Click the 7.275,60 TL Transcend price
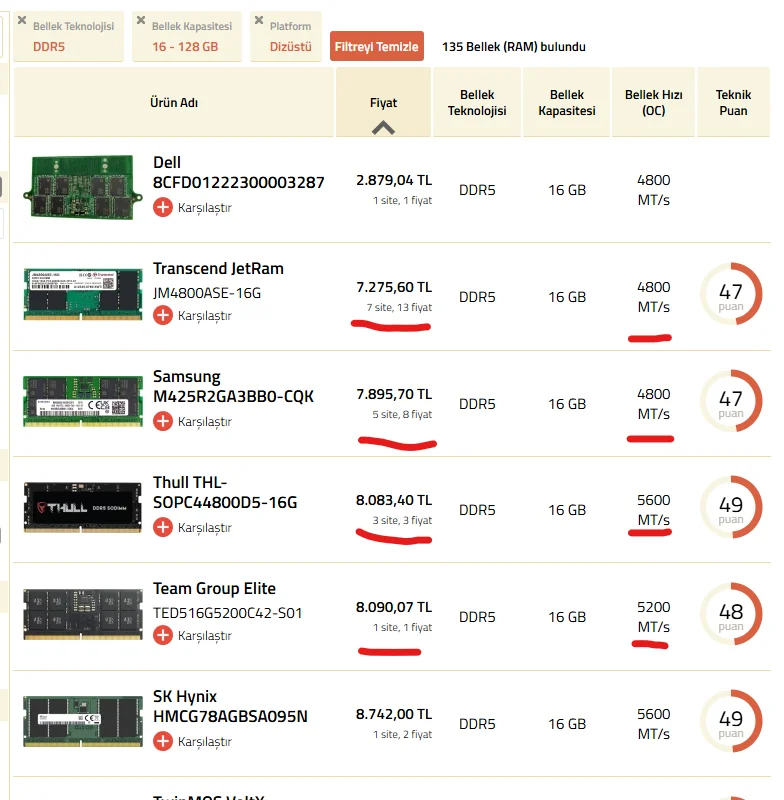The width and height of the screenshot is (784, 800). (394, 287)
